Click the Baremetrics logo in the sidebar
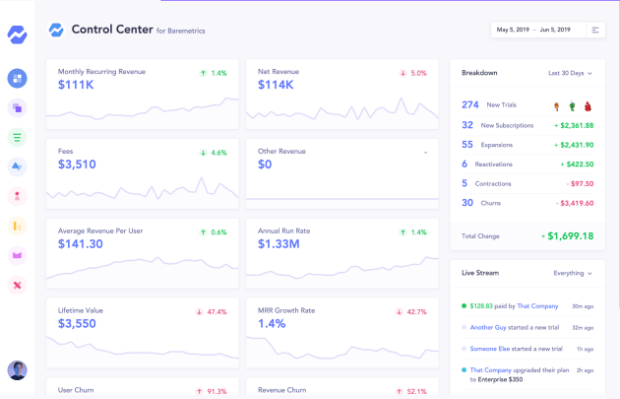The height and width of the screenshot is (399, 620). point(17,35)
